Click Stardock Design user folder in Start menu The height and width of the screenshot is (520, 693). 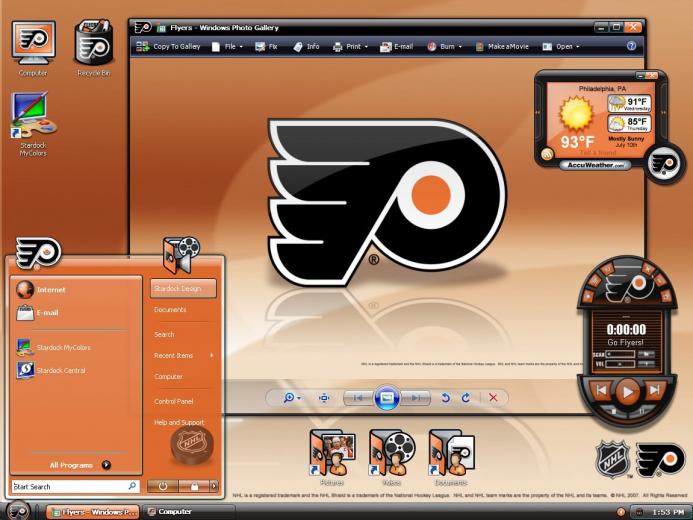click(x=183, y=288)
